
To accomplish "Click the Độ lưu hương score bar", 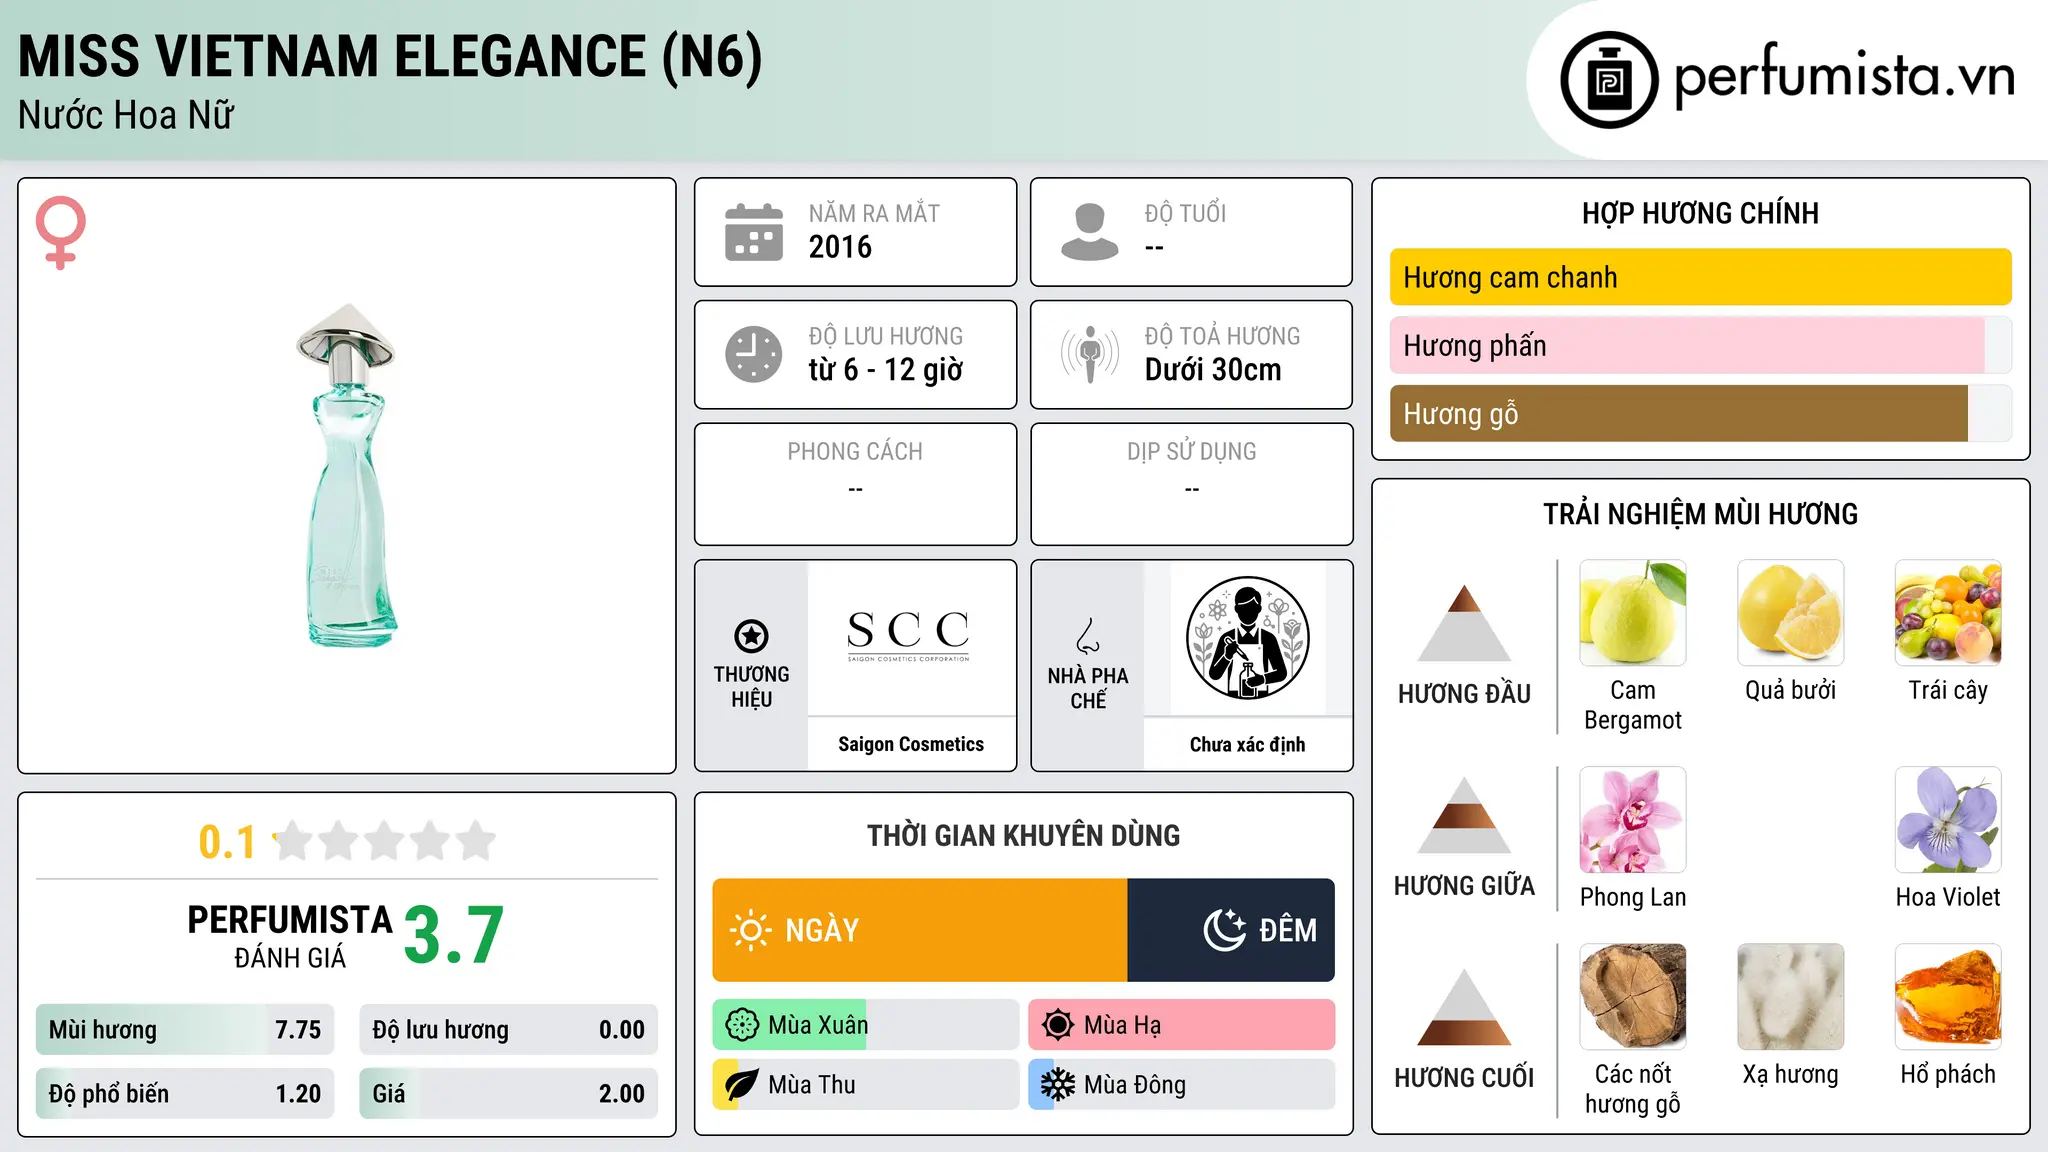I will [x=508, y=1030].
